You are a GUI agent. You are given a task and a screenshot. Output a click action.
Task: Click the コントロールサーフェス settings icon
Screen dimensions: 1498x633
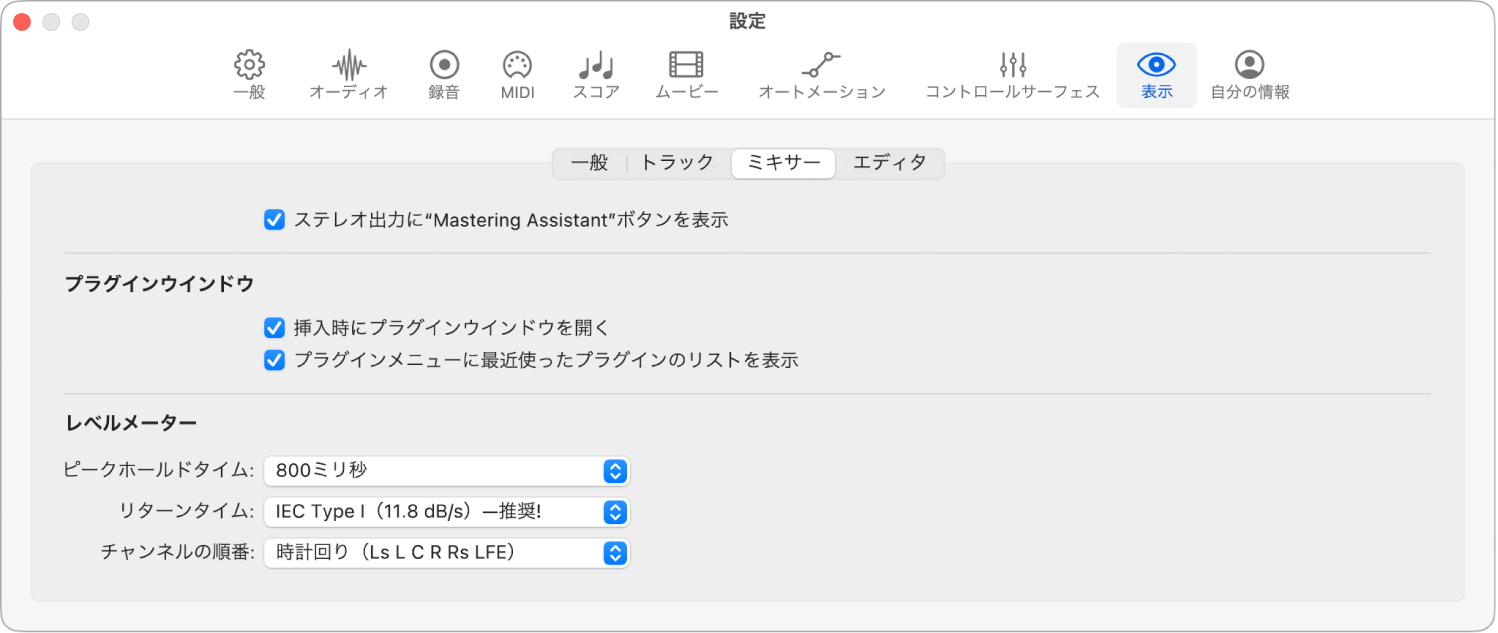1012,74
